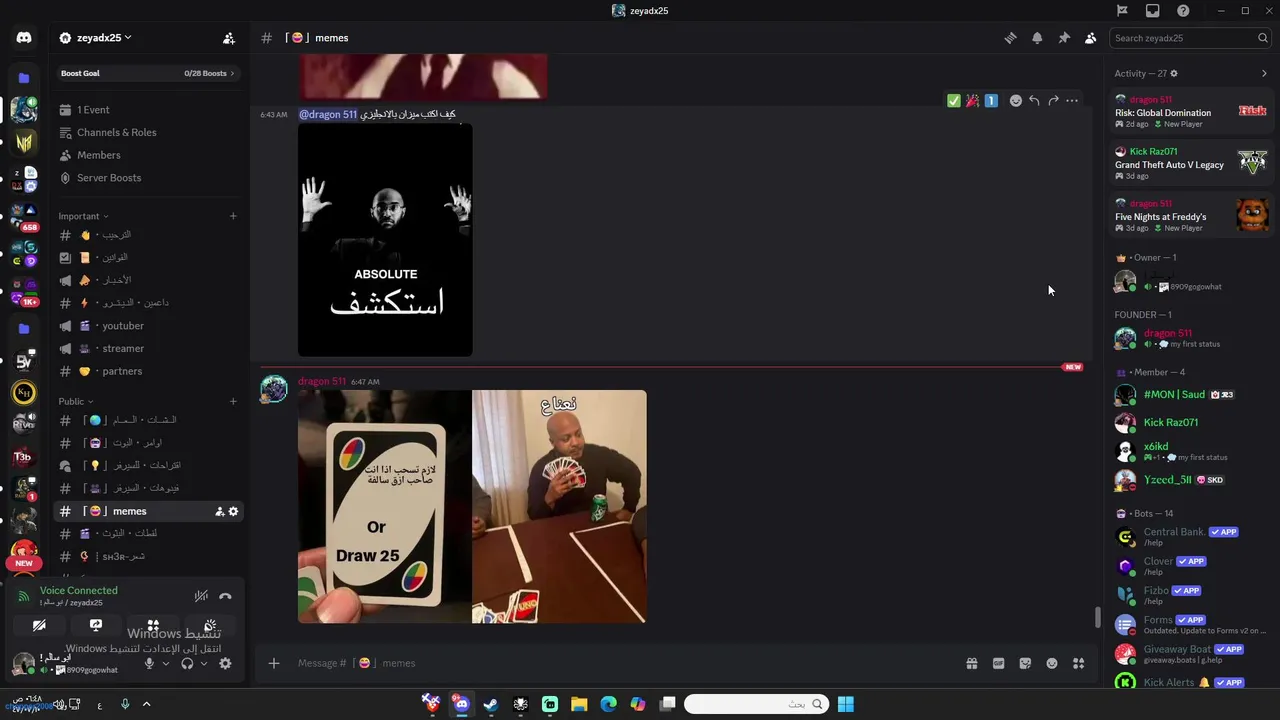This screenshot has height=720, width=1280.
Task: Open Channels & Roles
Action: point(148,132)
